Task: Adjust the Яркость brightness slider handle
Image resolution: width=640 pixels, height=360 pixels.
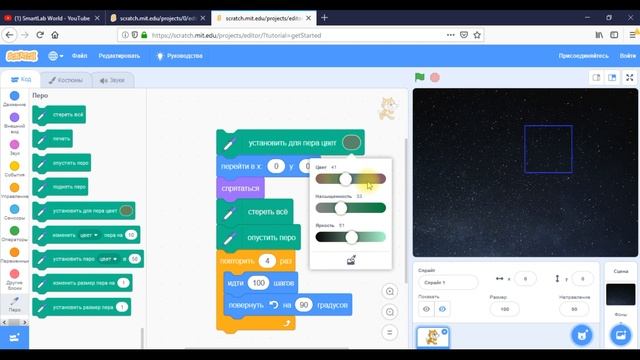Action: point(351,237)
